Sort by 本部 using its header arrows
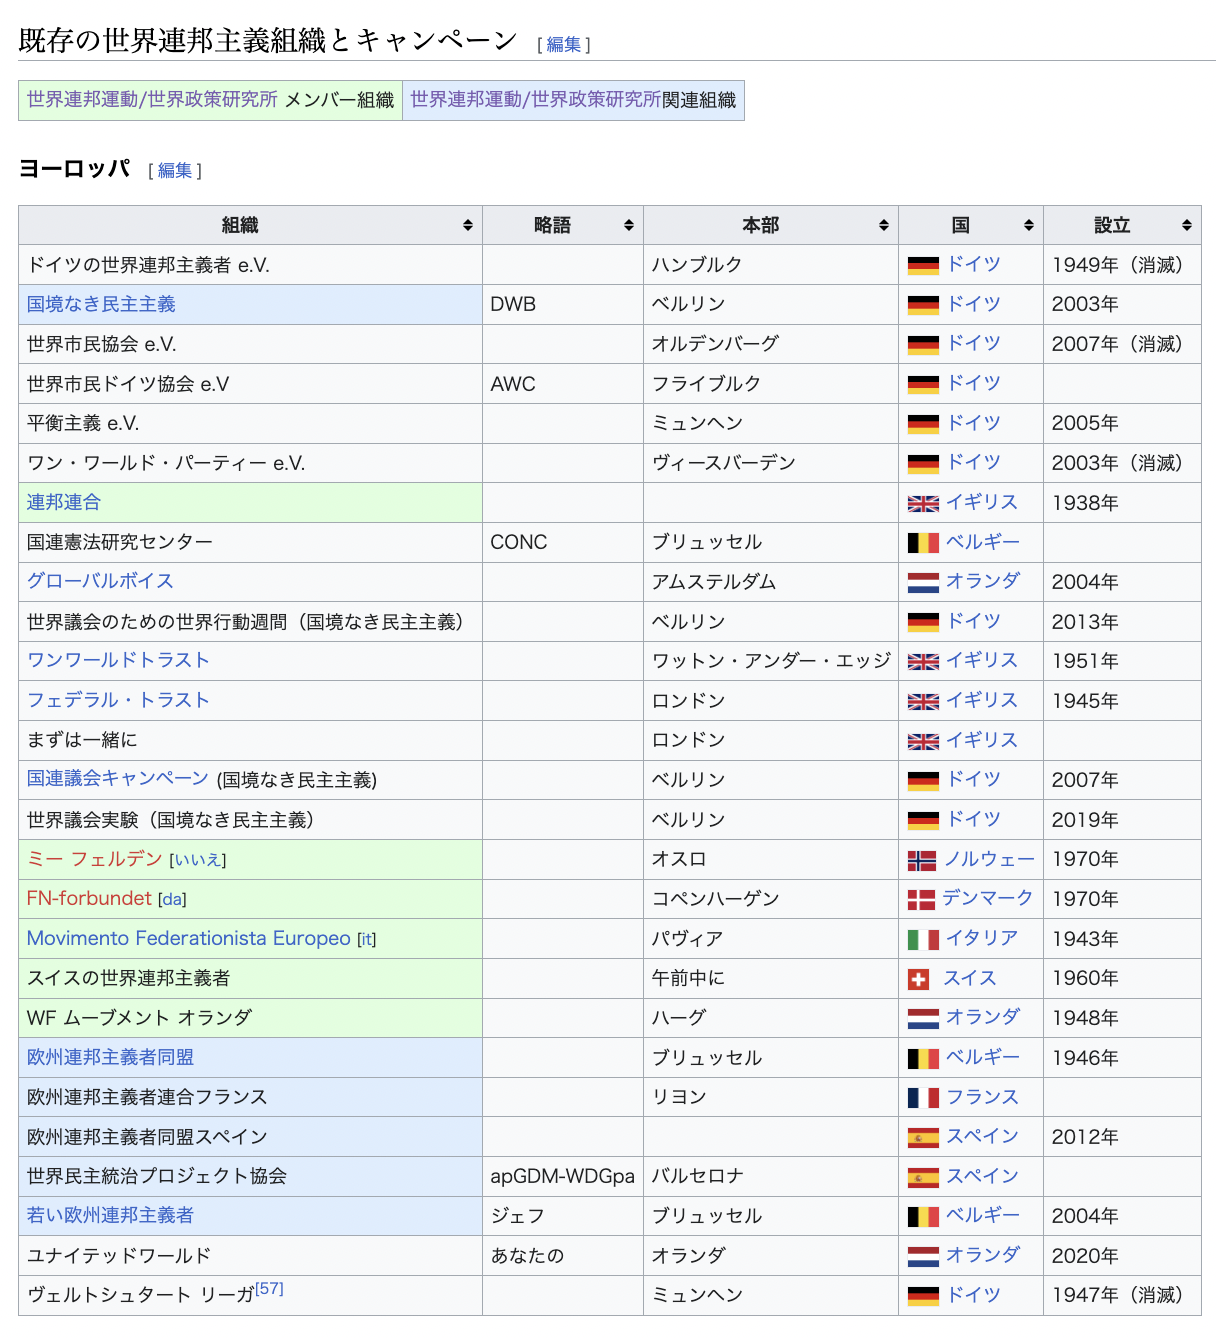 (883, 225)
